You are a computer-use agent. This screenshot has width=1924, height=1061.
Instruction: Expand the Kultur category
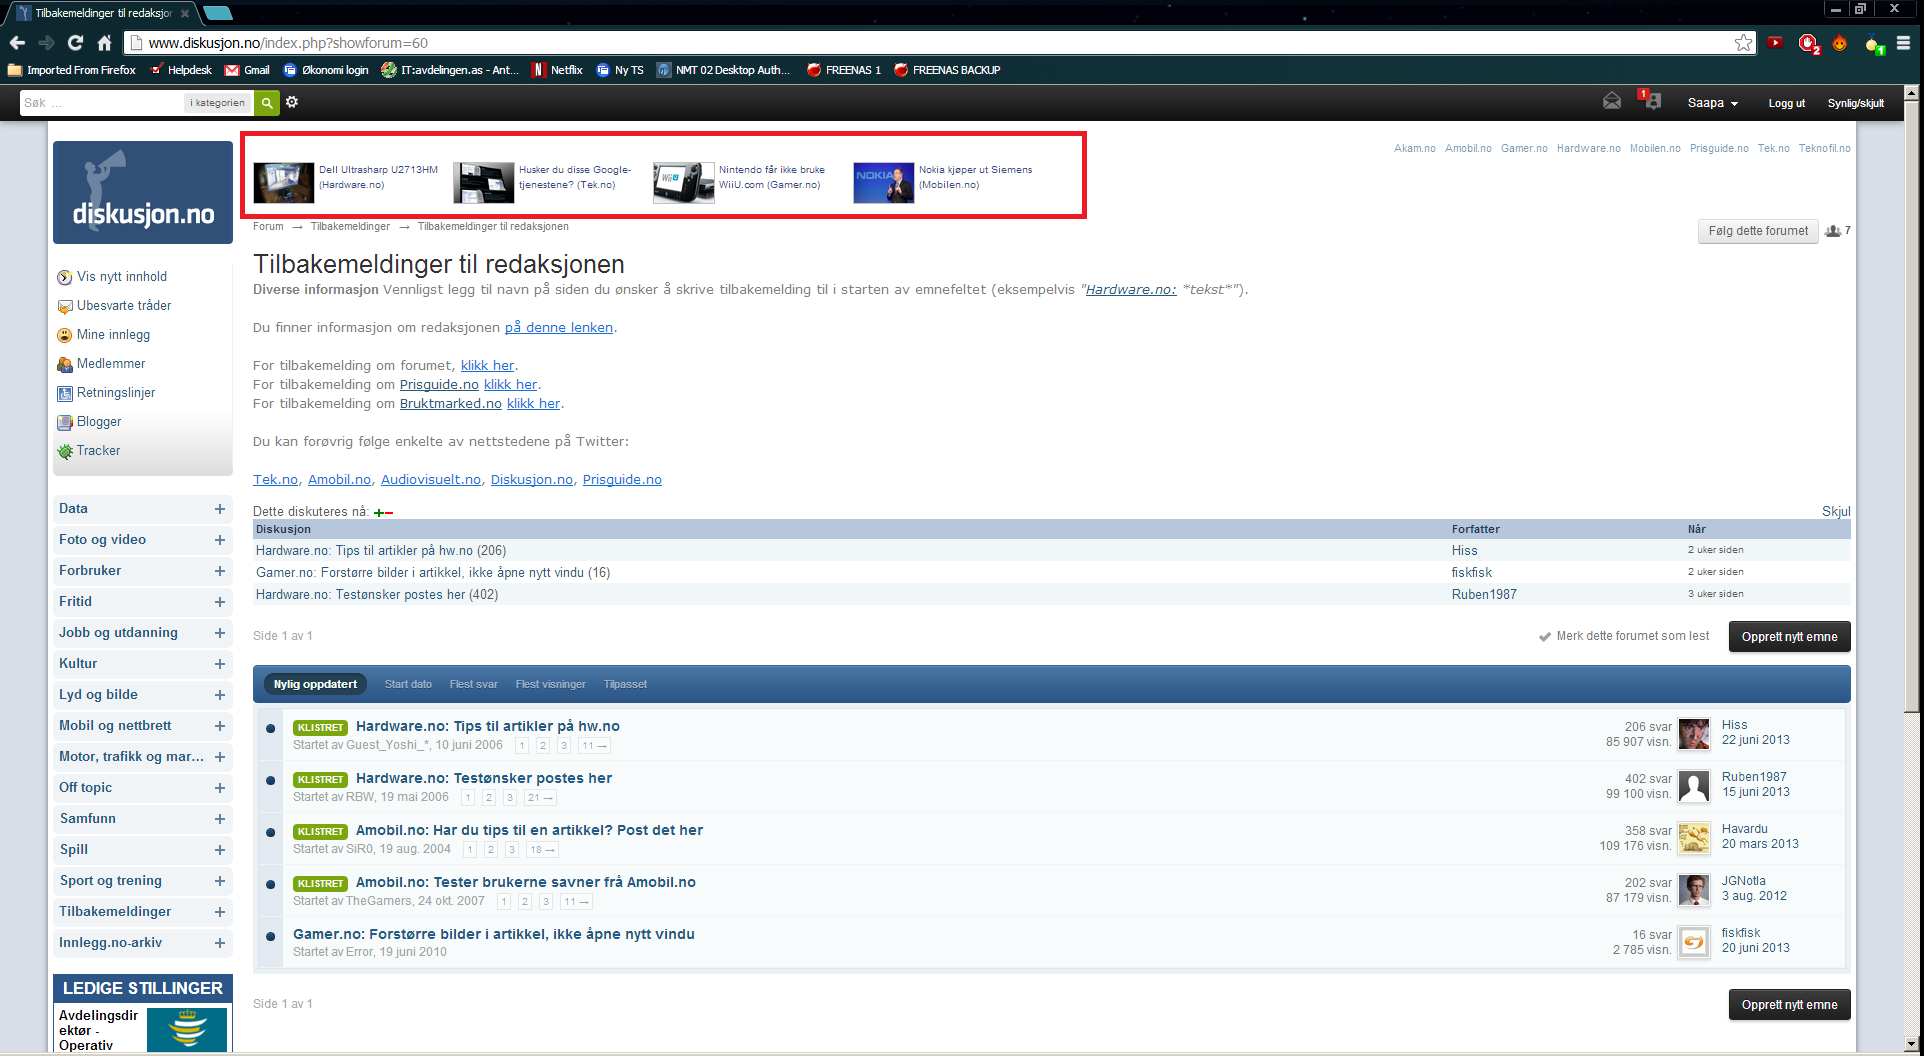click(x=220, y=664)
